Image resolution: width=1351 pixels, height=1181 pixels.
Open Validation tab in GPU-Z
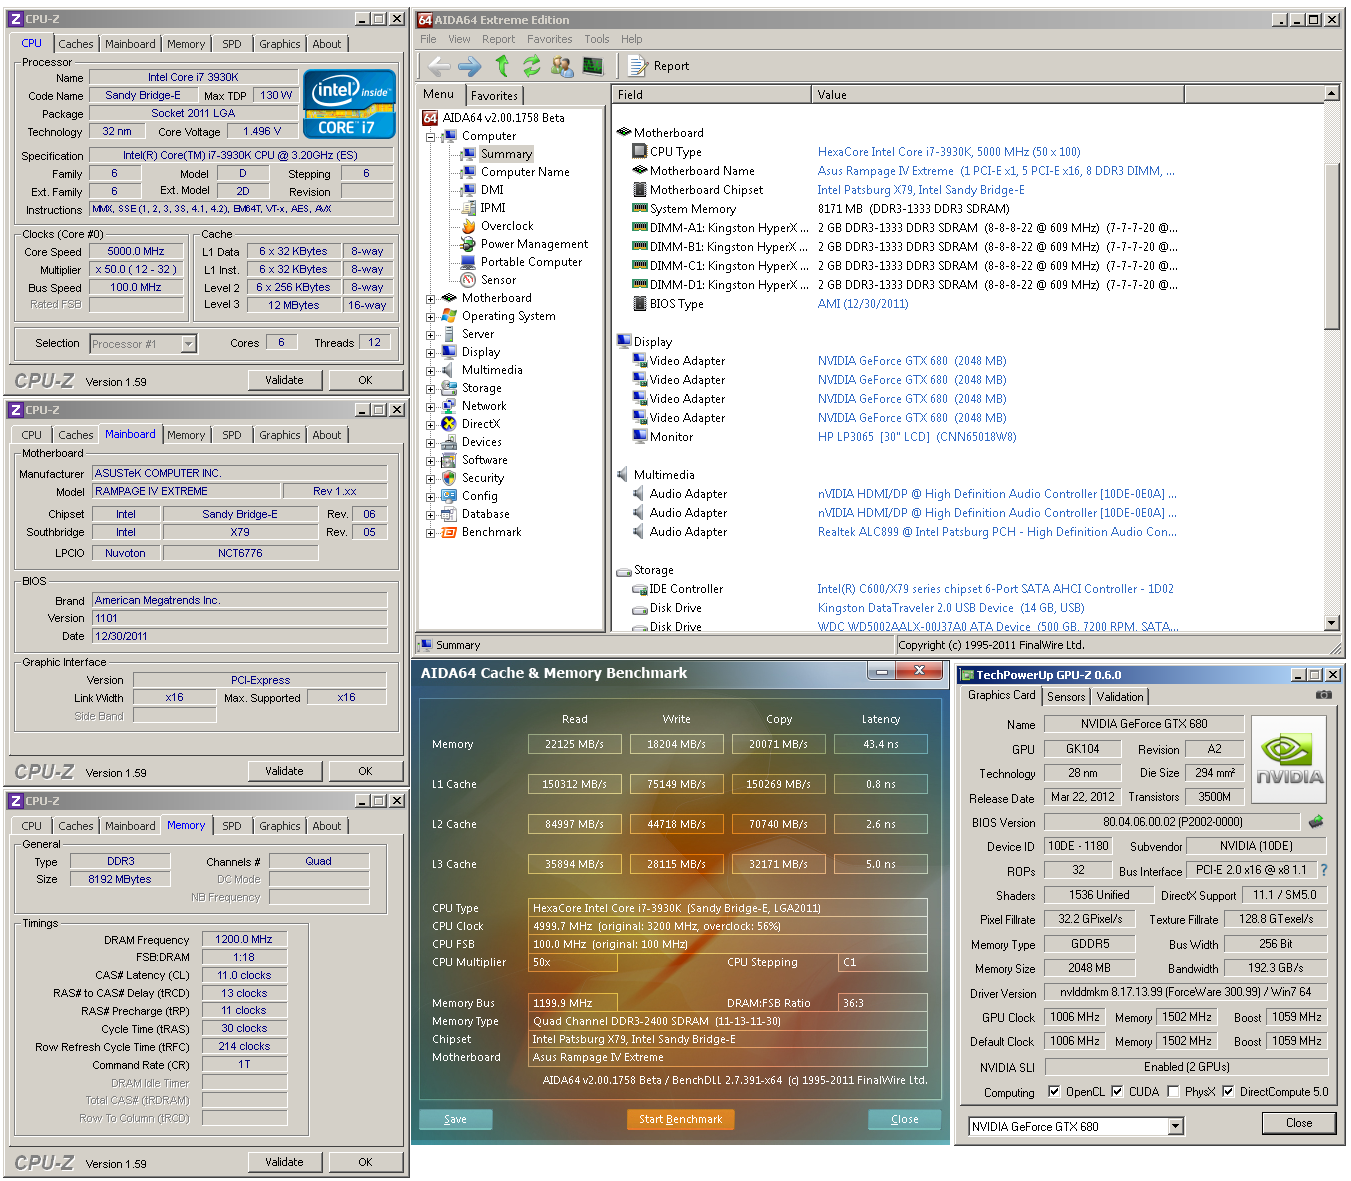1120,697
